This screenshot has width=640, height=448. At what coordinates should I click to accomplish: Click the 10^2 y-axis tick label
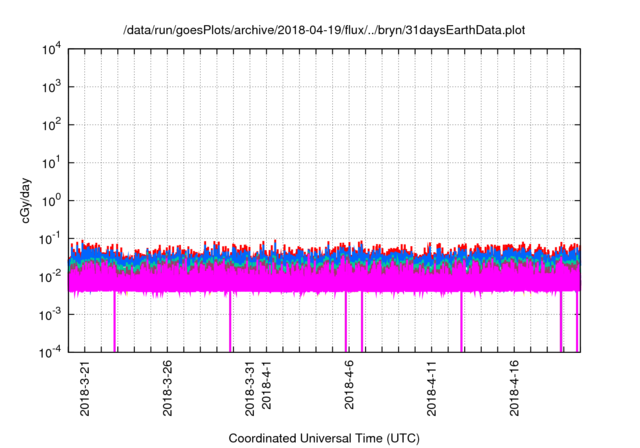pos(51,125)
